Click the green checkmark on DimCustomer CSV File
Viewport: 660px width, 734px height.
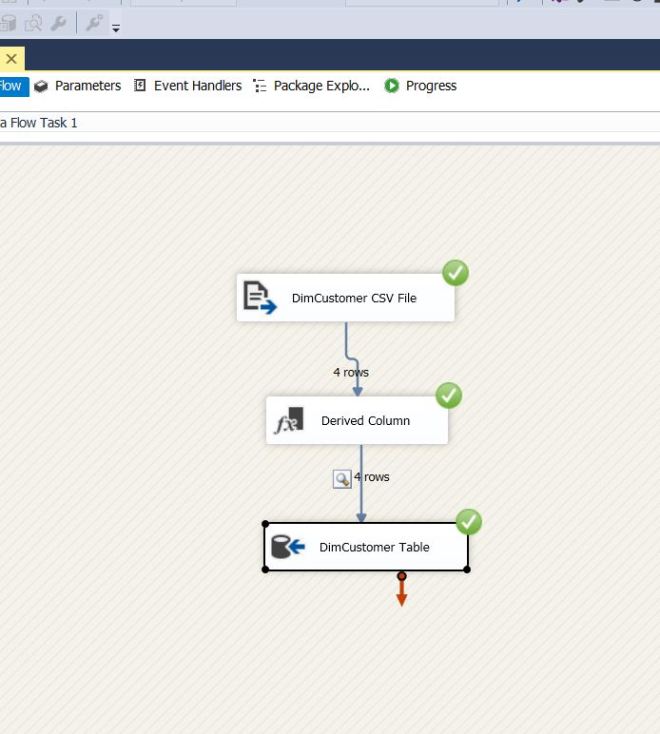[x=455, y=272]
